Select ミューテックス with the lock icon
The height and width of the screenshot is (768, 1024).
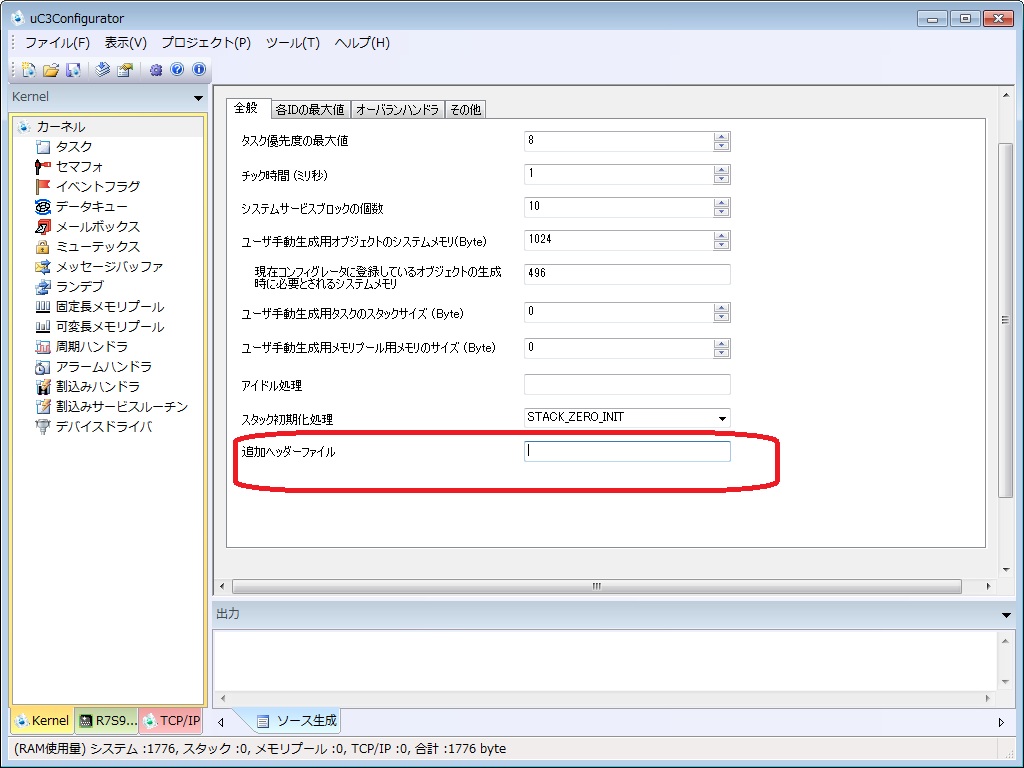click(x=96, y=247)
